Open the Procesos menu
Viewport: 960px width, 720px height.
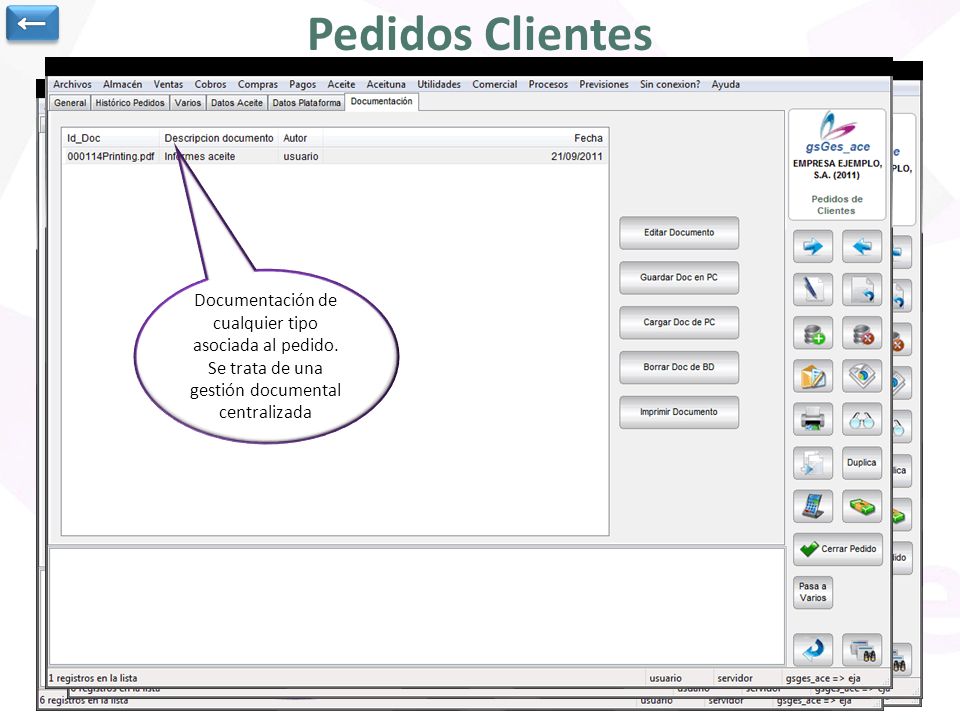548,84
